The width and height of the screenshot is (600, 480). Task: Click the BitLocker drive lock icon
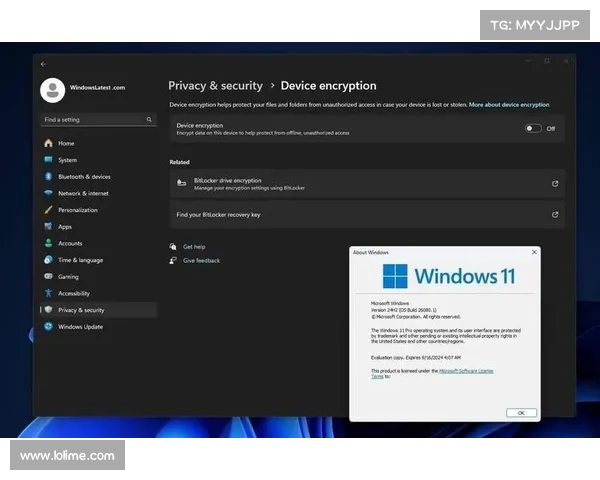pos(181,184)
